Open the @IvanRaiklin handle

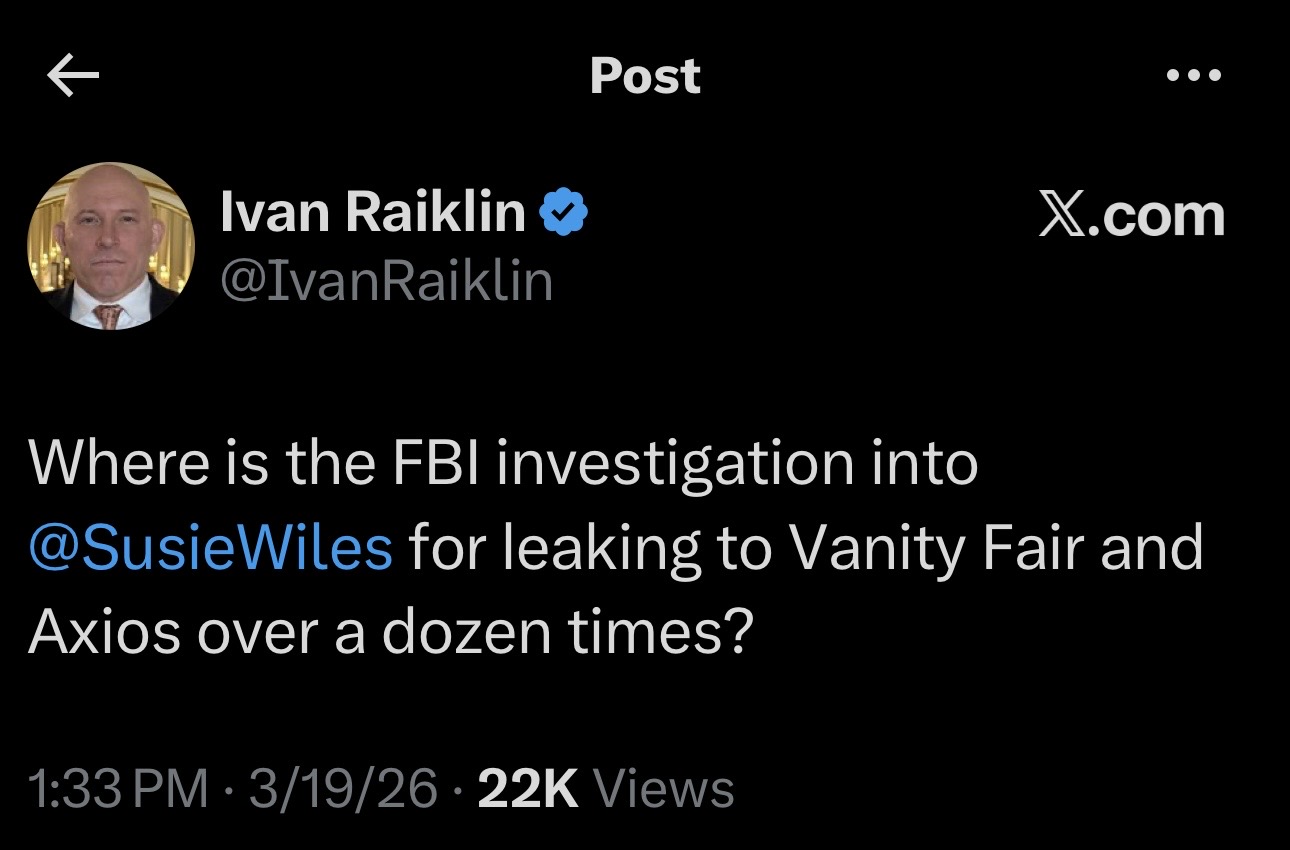(x=385, y=281)
